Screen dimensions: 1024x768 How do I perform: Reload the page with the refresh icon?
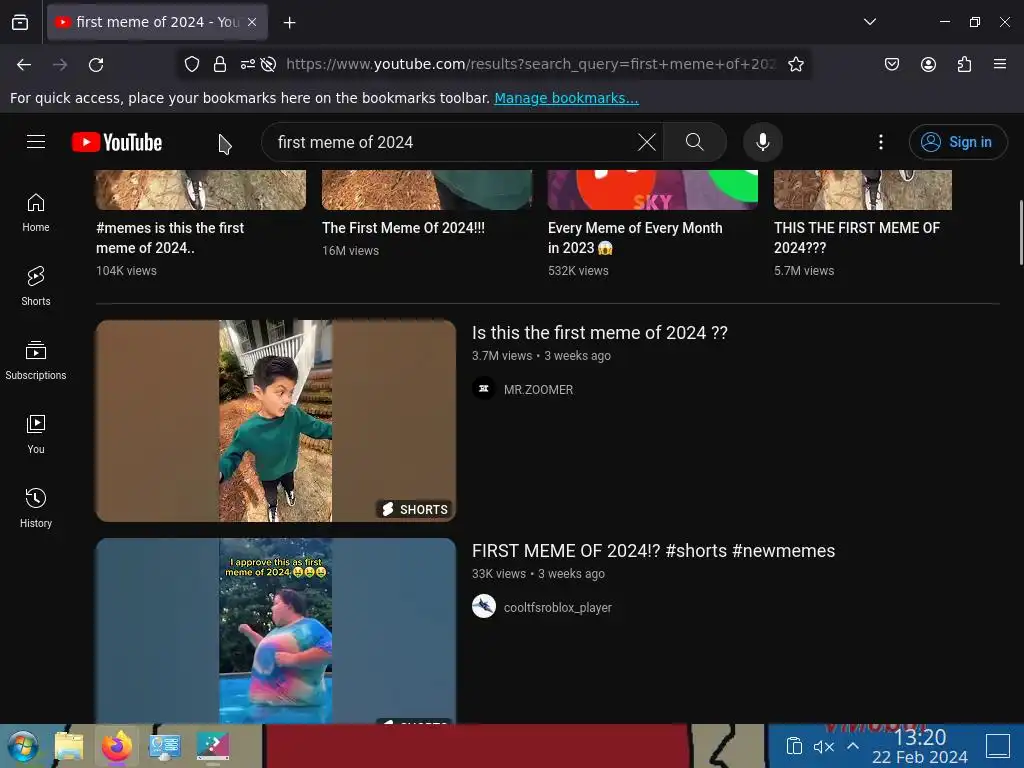[96, 65]
